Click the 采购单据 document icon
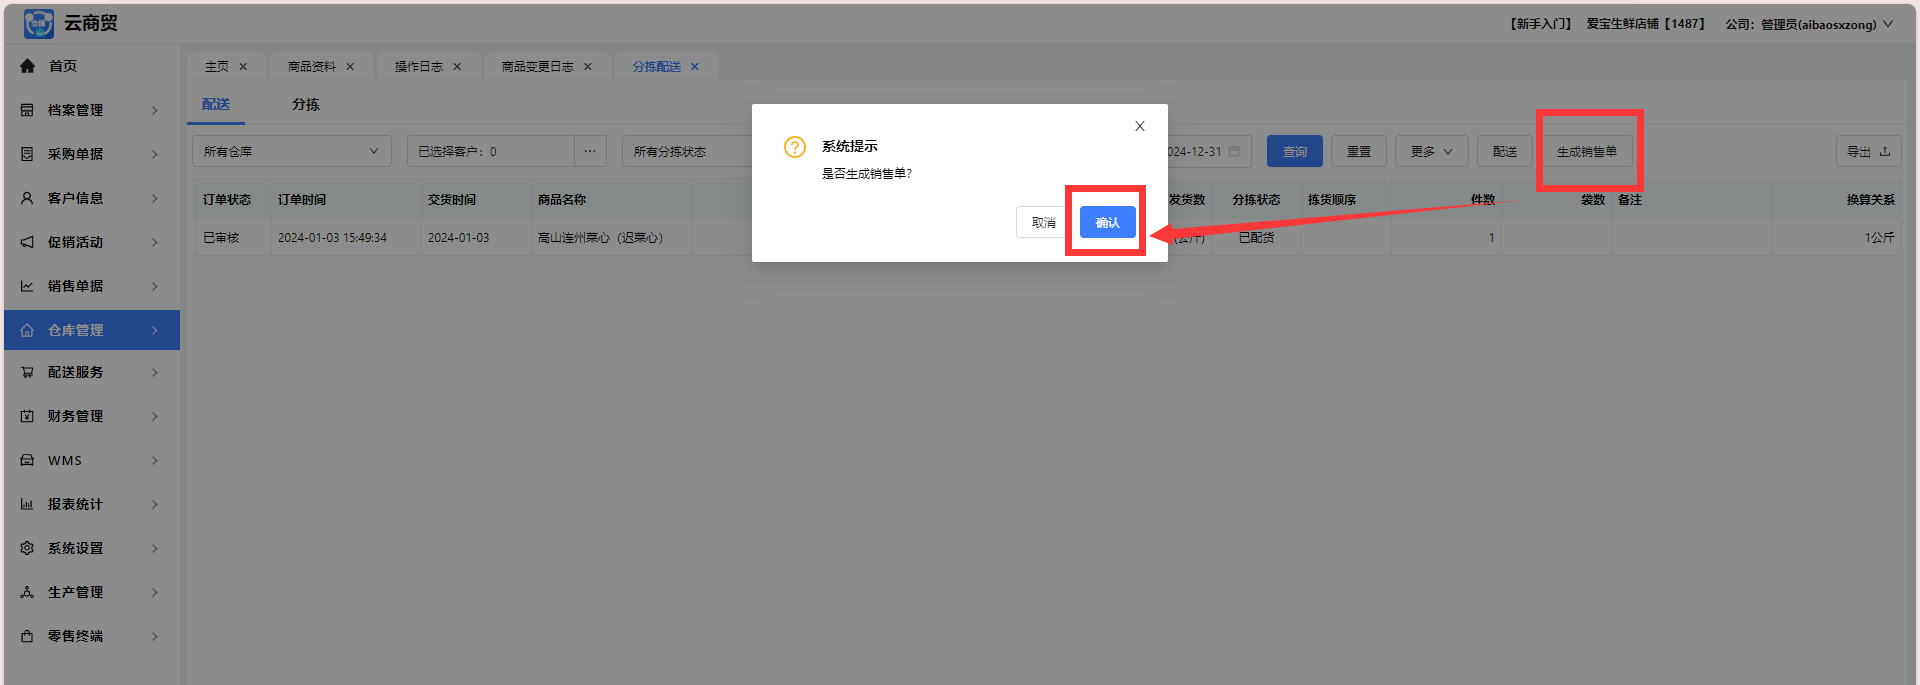Screen dimensions: 1920x685 pyautogui.click(x=27, y=154)
